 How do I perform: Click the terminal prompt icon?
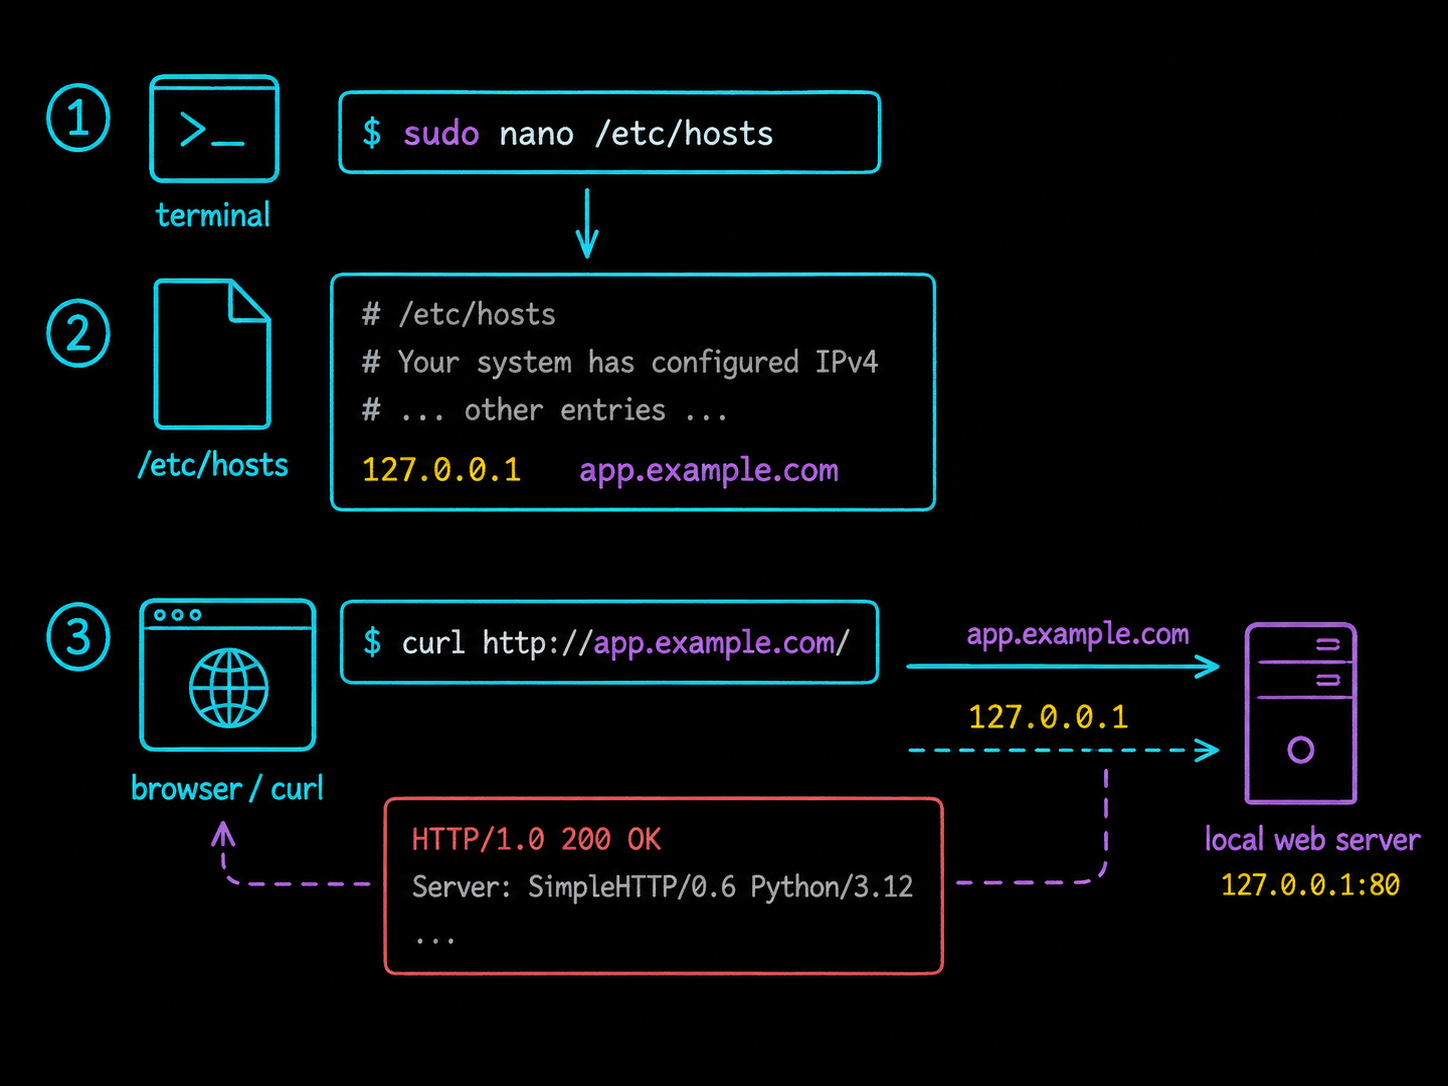[x=214, y=129]
